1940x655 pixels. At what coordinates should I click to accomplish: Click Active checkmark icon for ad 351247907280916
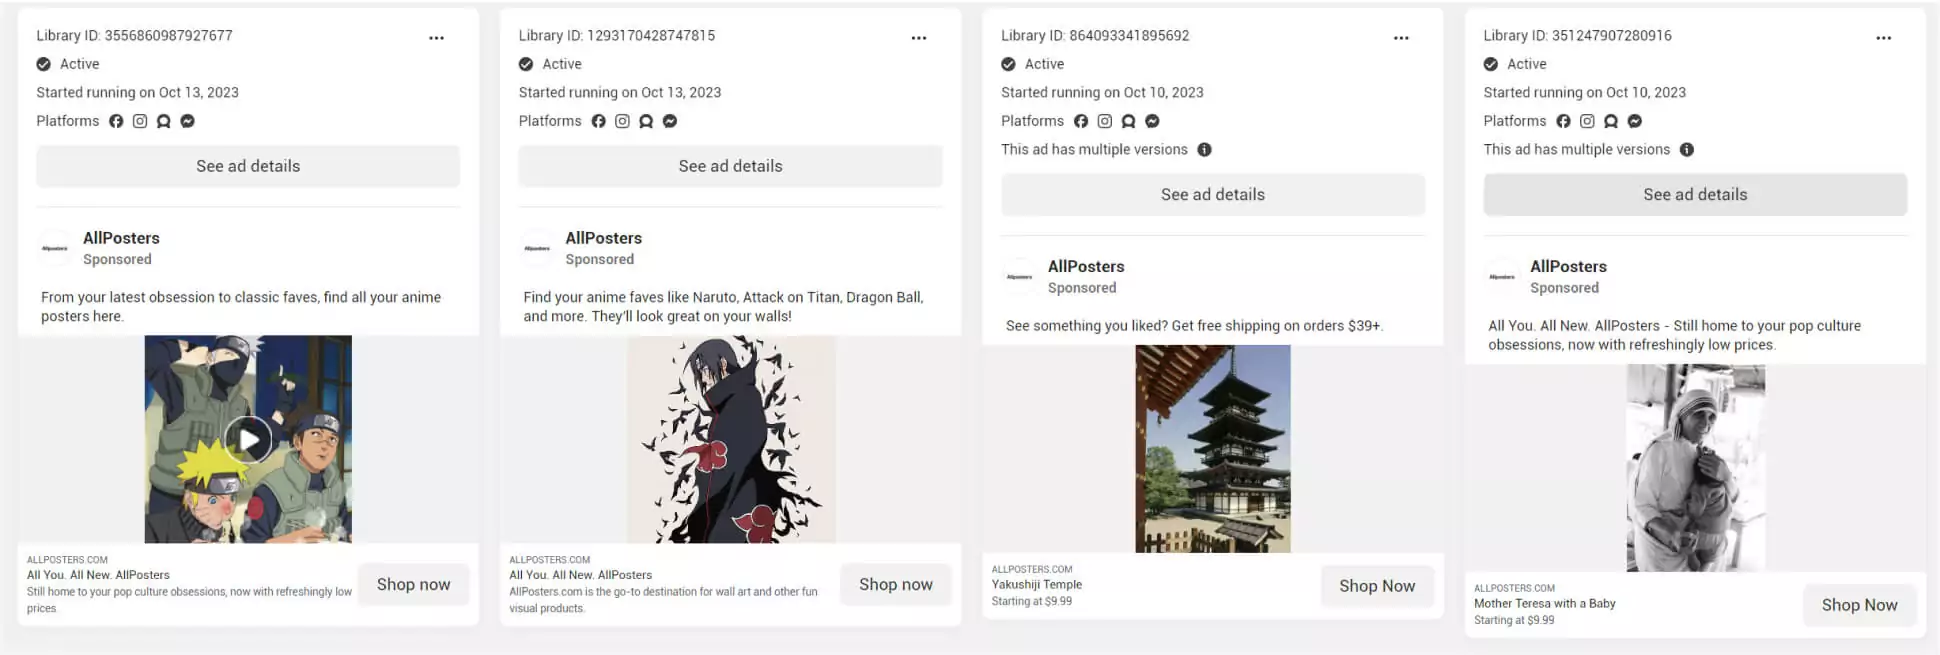pyautogui.click(x=1491, y=64)
